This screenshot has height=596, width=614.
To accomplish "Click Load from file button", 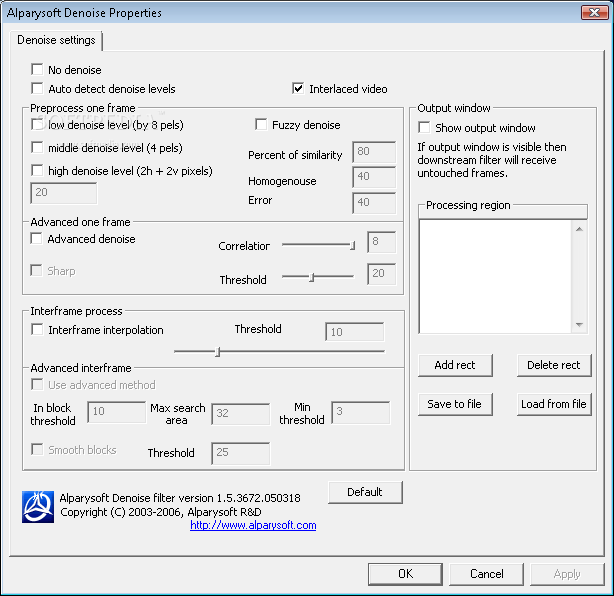I will pos(554,404).
